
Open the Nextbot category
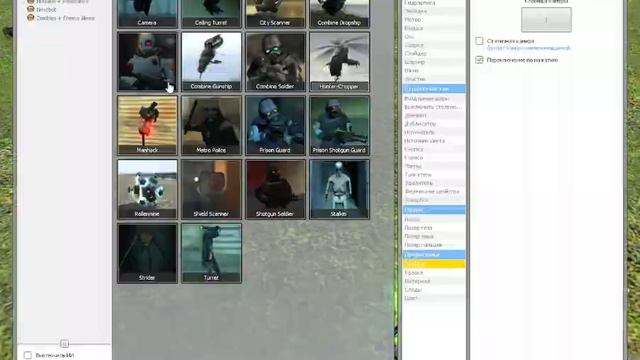(x=46, y=9)
